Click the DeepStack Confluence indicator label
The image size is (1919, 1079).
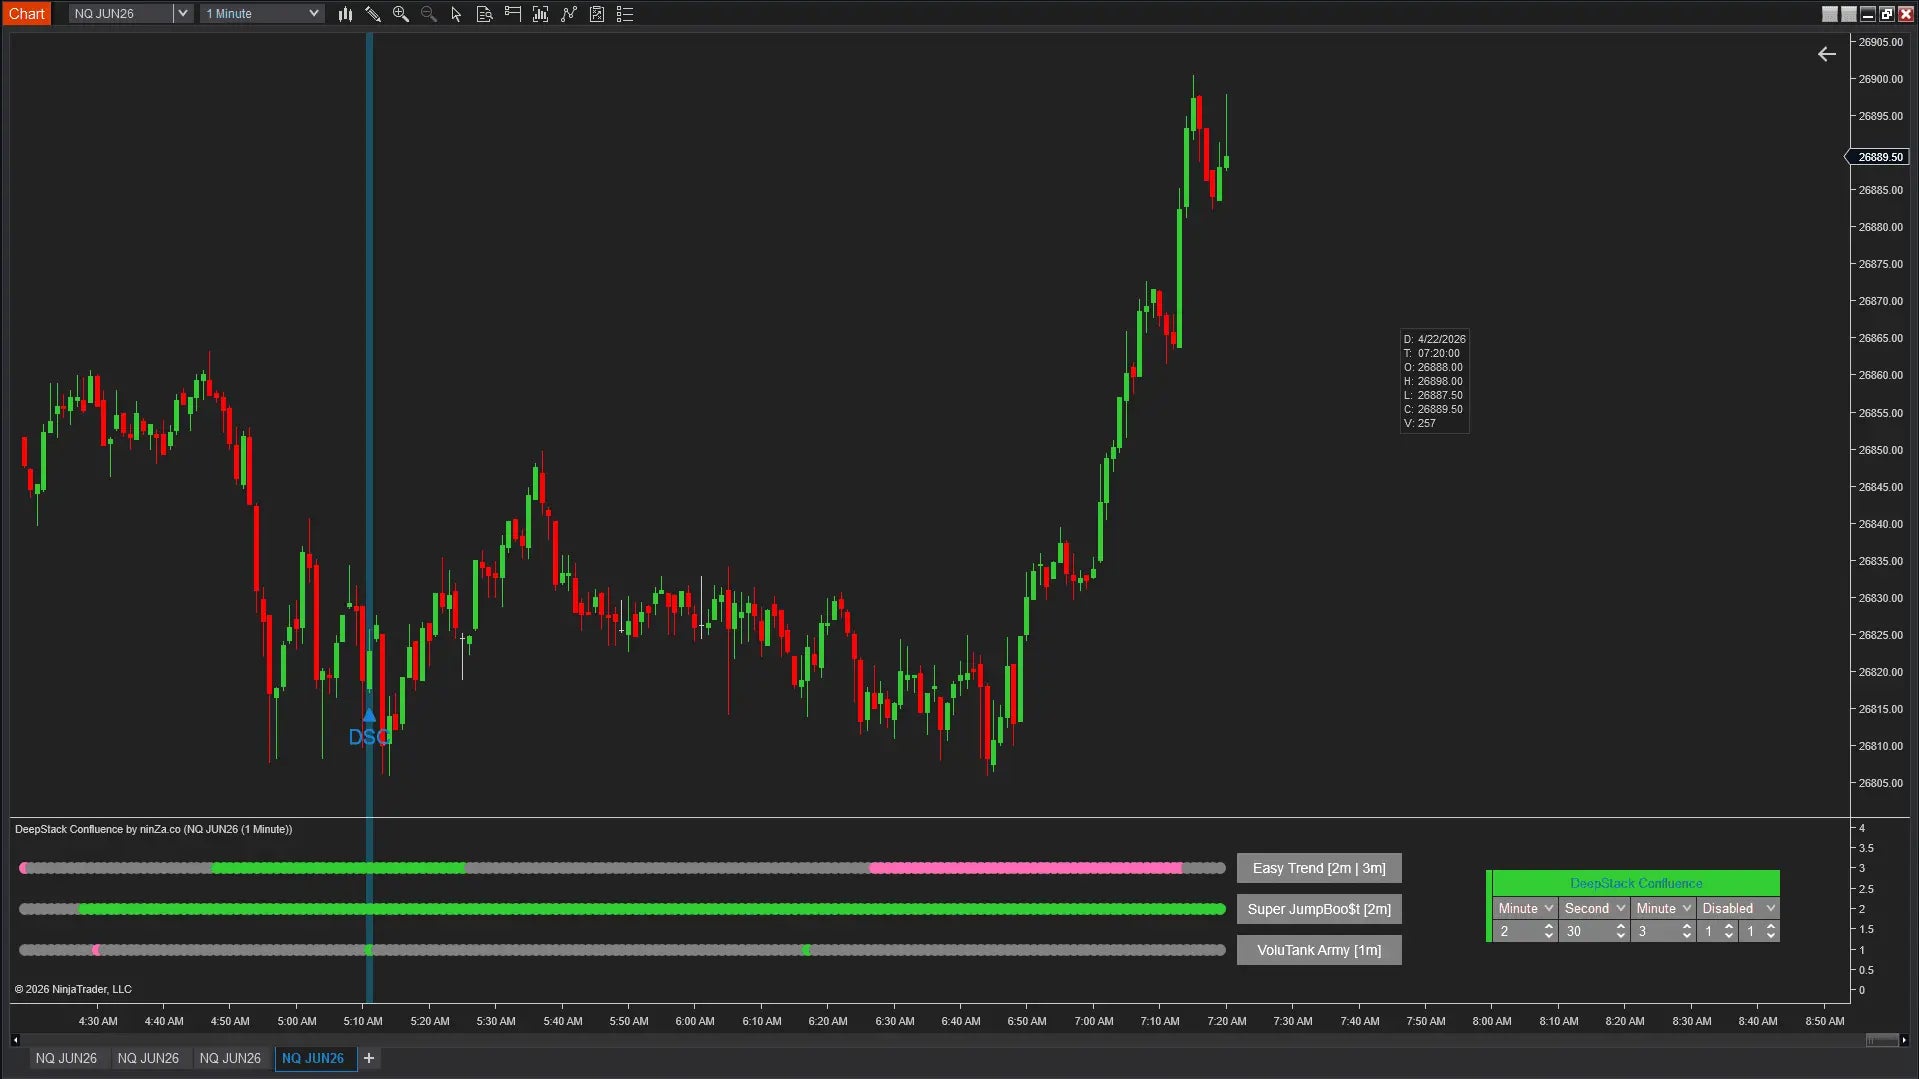(153, 829)
